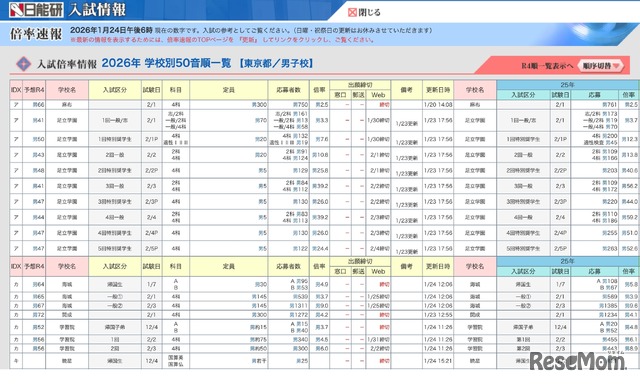Viewport: 640px width, 384px height.
Task: Click last year's 男263 applicant count
Action: coord(609,249)
